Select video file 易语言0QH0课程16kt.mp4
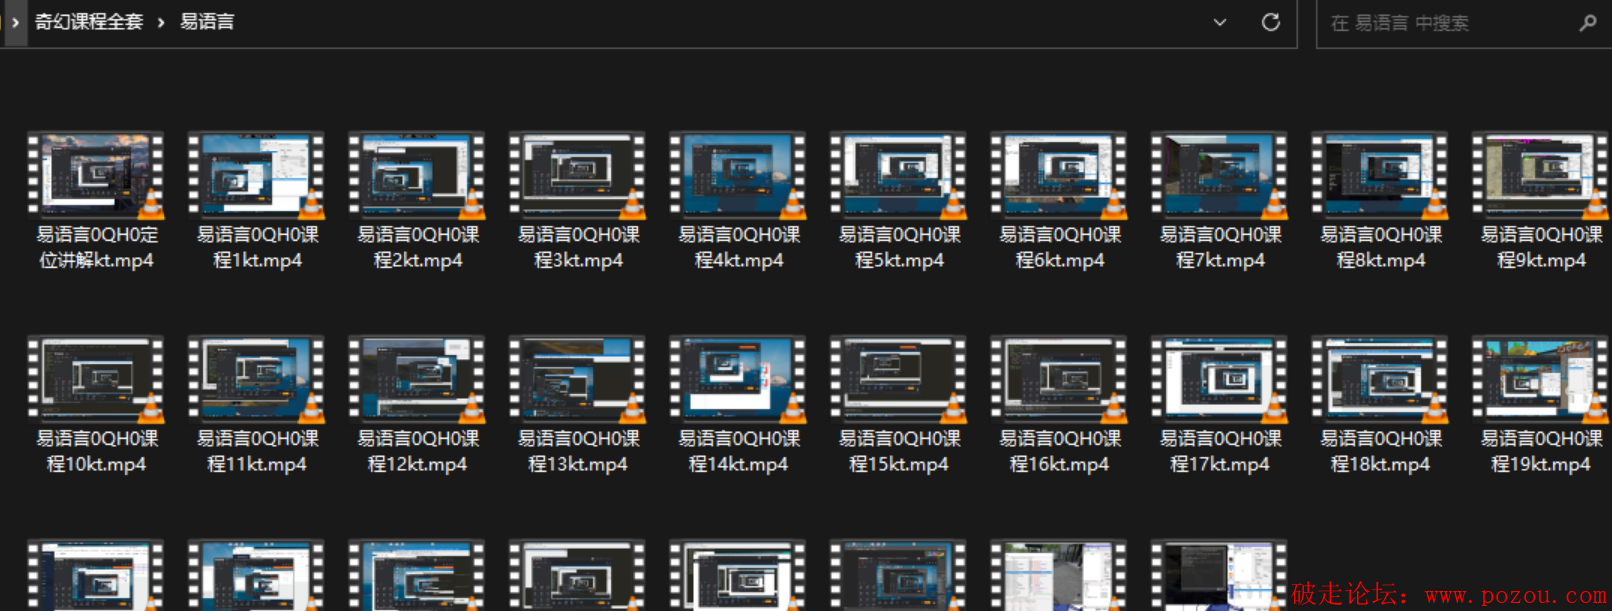Viewport: 1612px width, 611px height. tap(1059, 380)
